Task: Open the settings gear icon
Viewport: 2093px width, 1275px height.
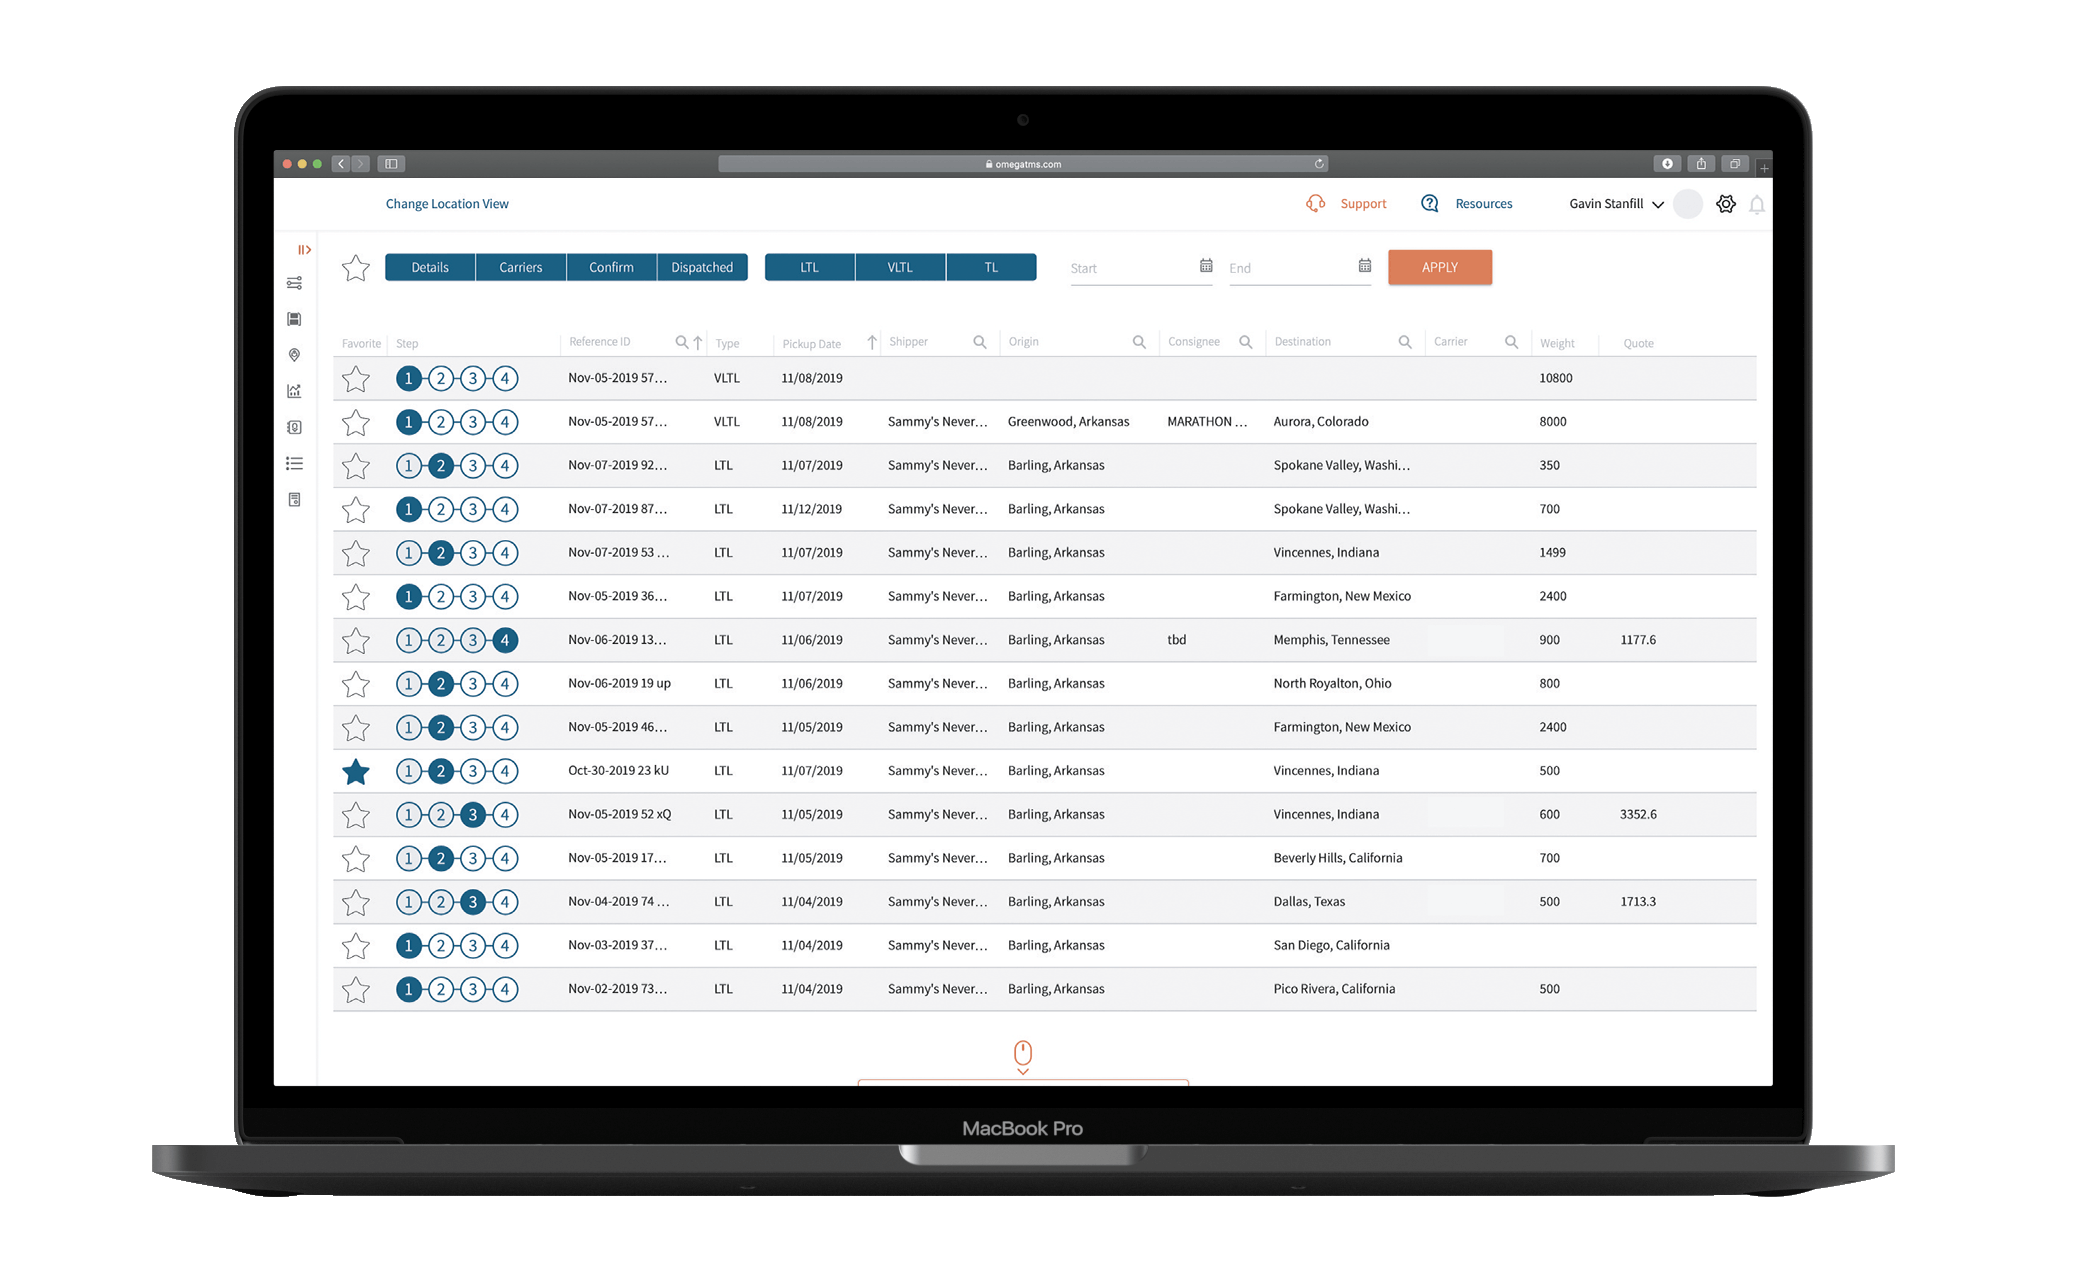Action: click(1726, 204)
